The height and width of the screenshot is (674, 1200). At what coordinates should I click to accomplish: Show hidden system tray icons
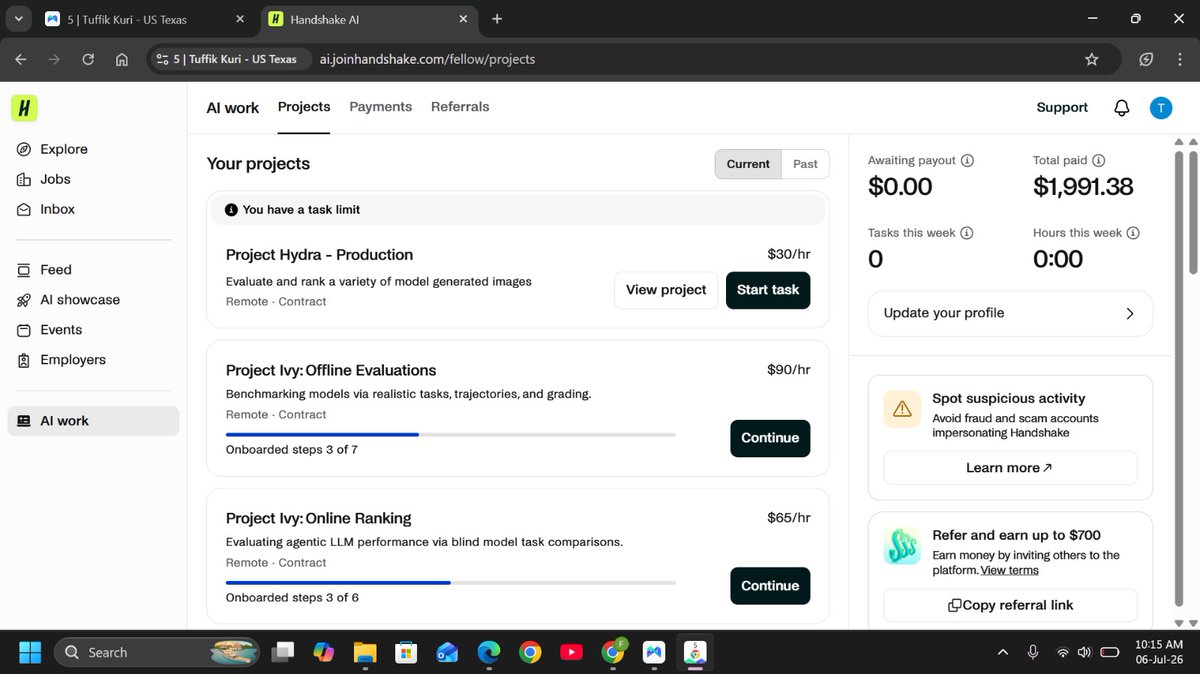pyautogui.click(x=1003, y=652)
